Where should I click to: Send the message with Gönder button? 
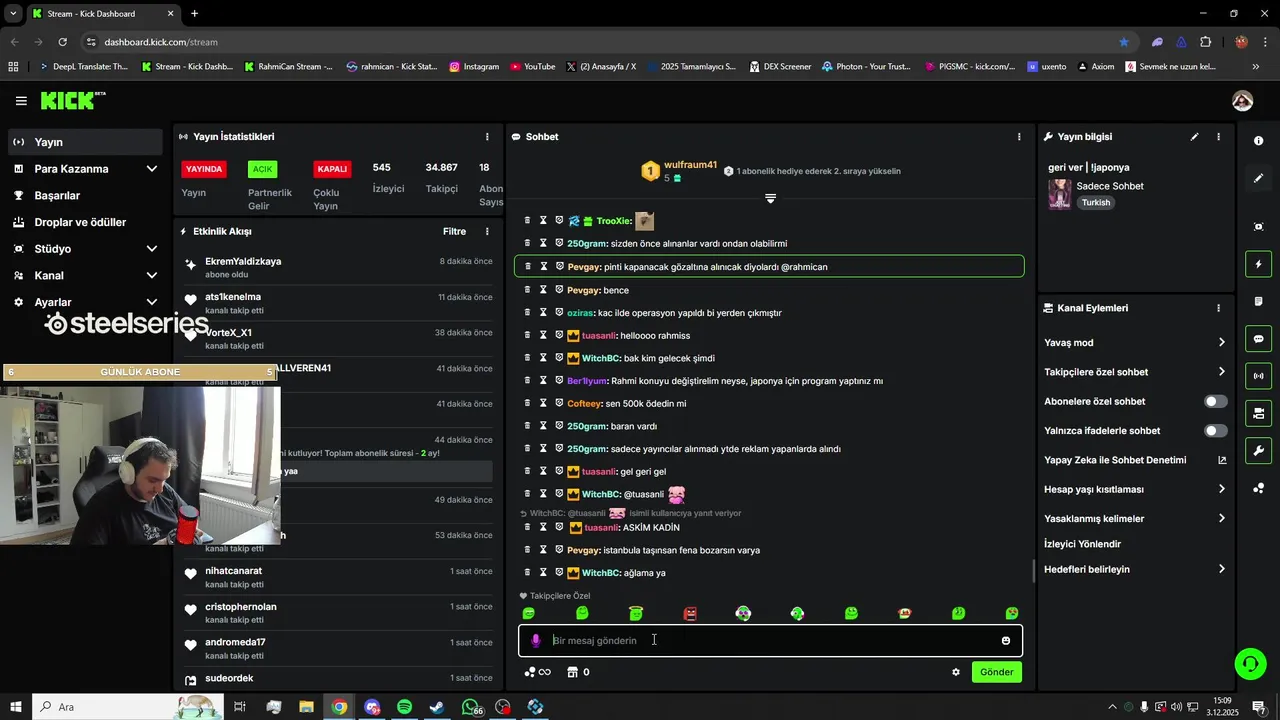point(996,672)
